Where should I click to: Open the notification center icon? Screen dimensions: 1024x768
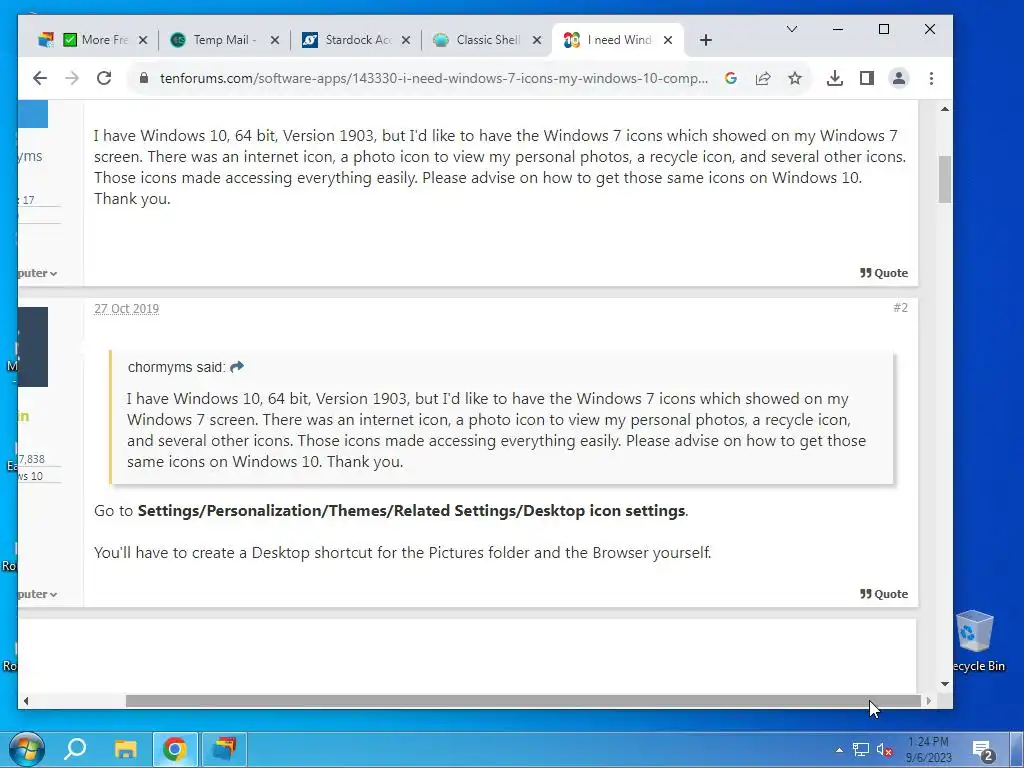click(983, 751)
